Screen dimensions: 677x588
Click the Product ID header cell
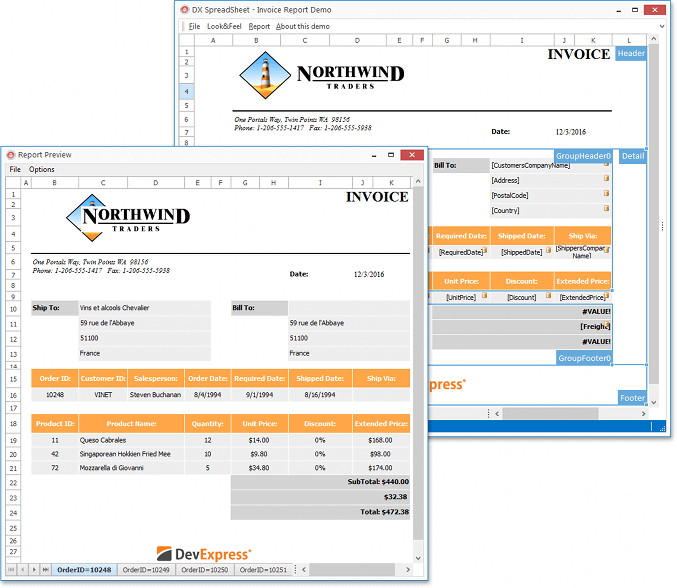click(x=55, y=424)
